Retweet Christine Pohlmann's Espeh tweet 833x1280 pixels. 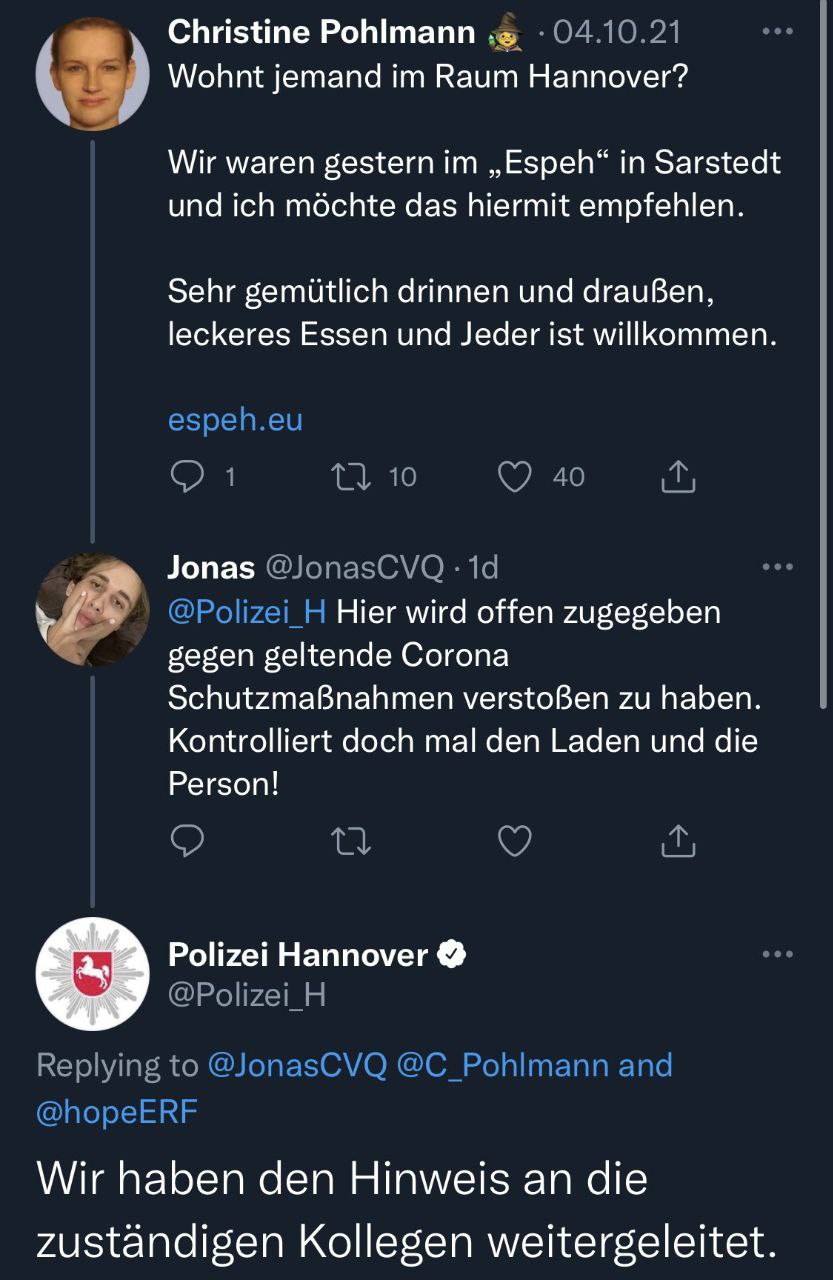349,477
